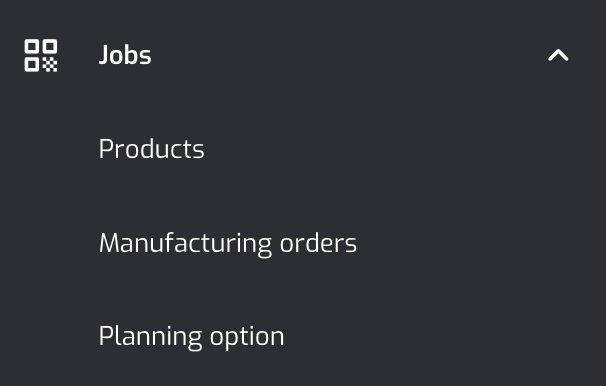Click the Jobs section label
The image size is (606, 386).
[x=125, y=55]
